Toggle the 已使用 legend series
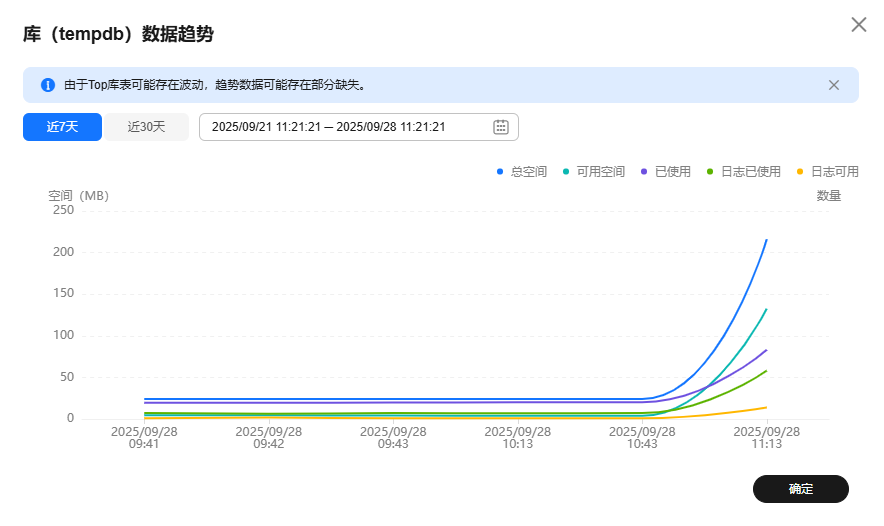Screen dimensions: 884x526 [672, 172]
